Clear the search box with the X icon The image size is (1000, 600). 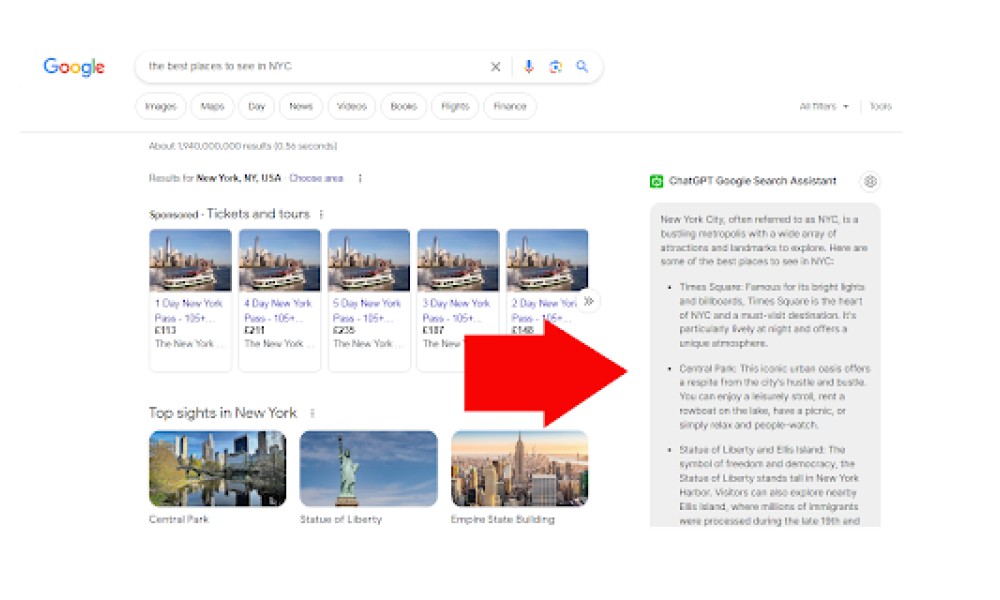click(496, 66)
